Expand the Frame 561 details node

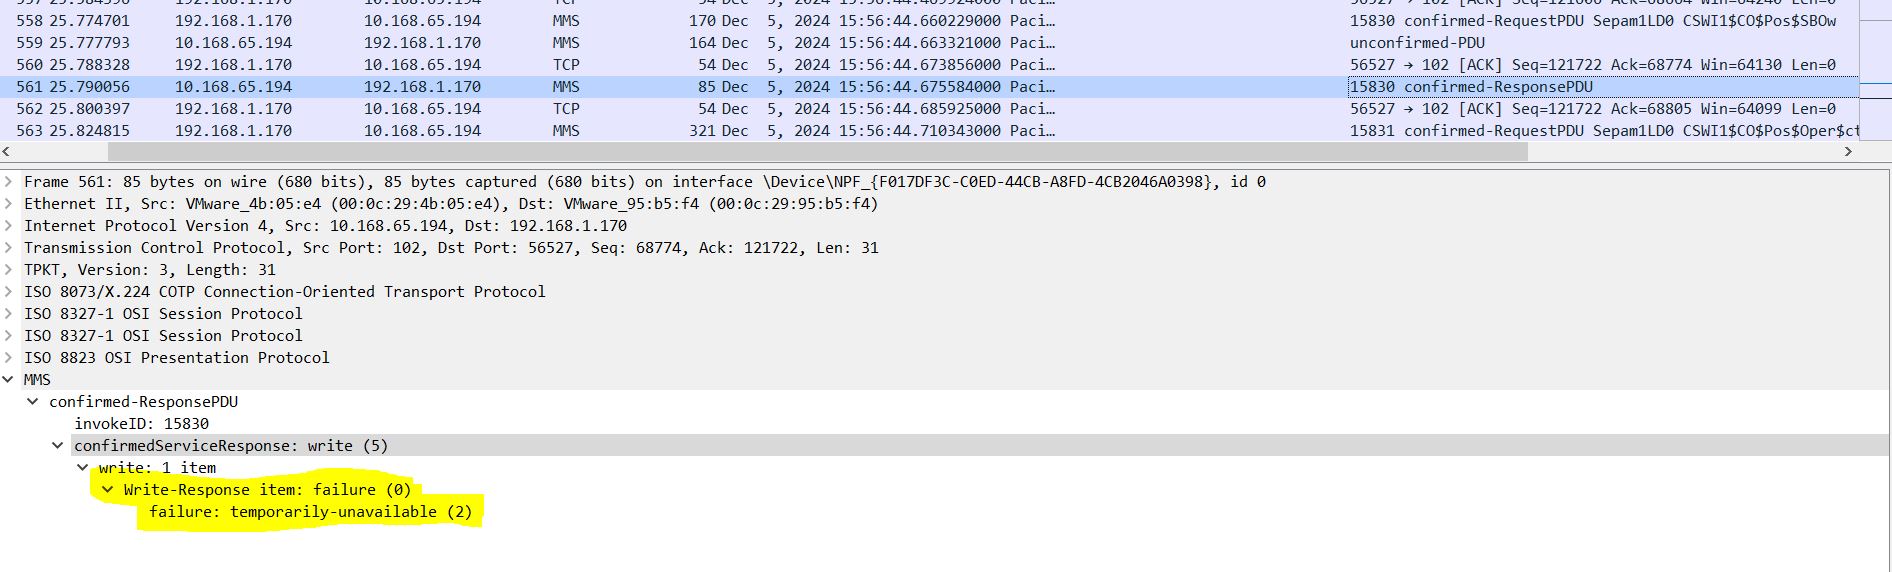click(8, 181)
